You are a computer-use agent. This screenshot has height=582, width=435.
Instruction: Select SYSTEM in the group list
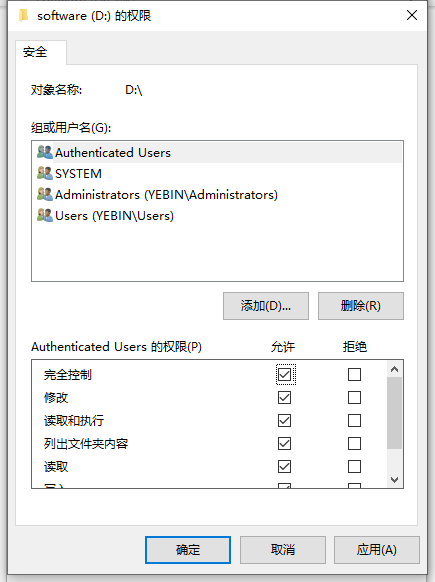click(78, 174)
